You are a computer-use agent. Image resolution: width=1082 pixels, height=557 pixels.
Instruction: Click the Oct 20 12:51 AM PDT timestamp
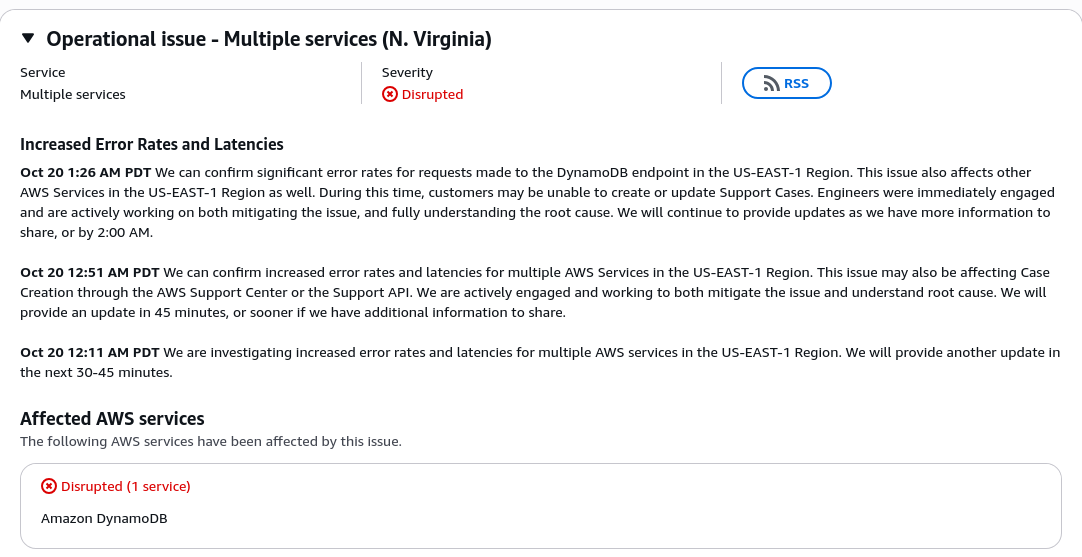[90, 272]
